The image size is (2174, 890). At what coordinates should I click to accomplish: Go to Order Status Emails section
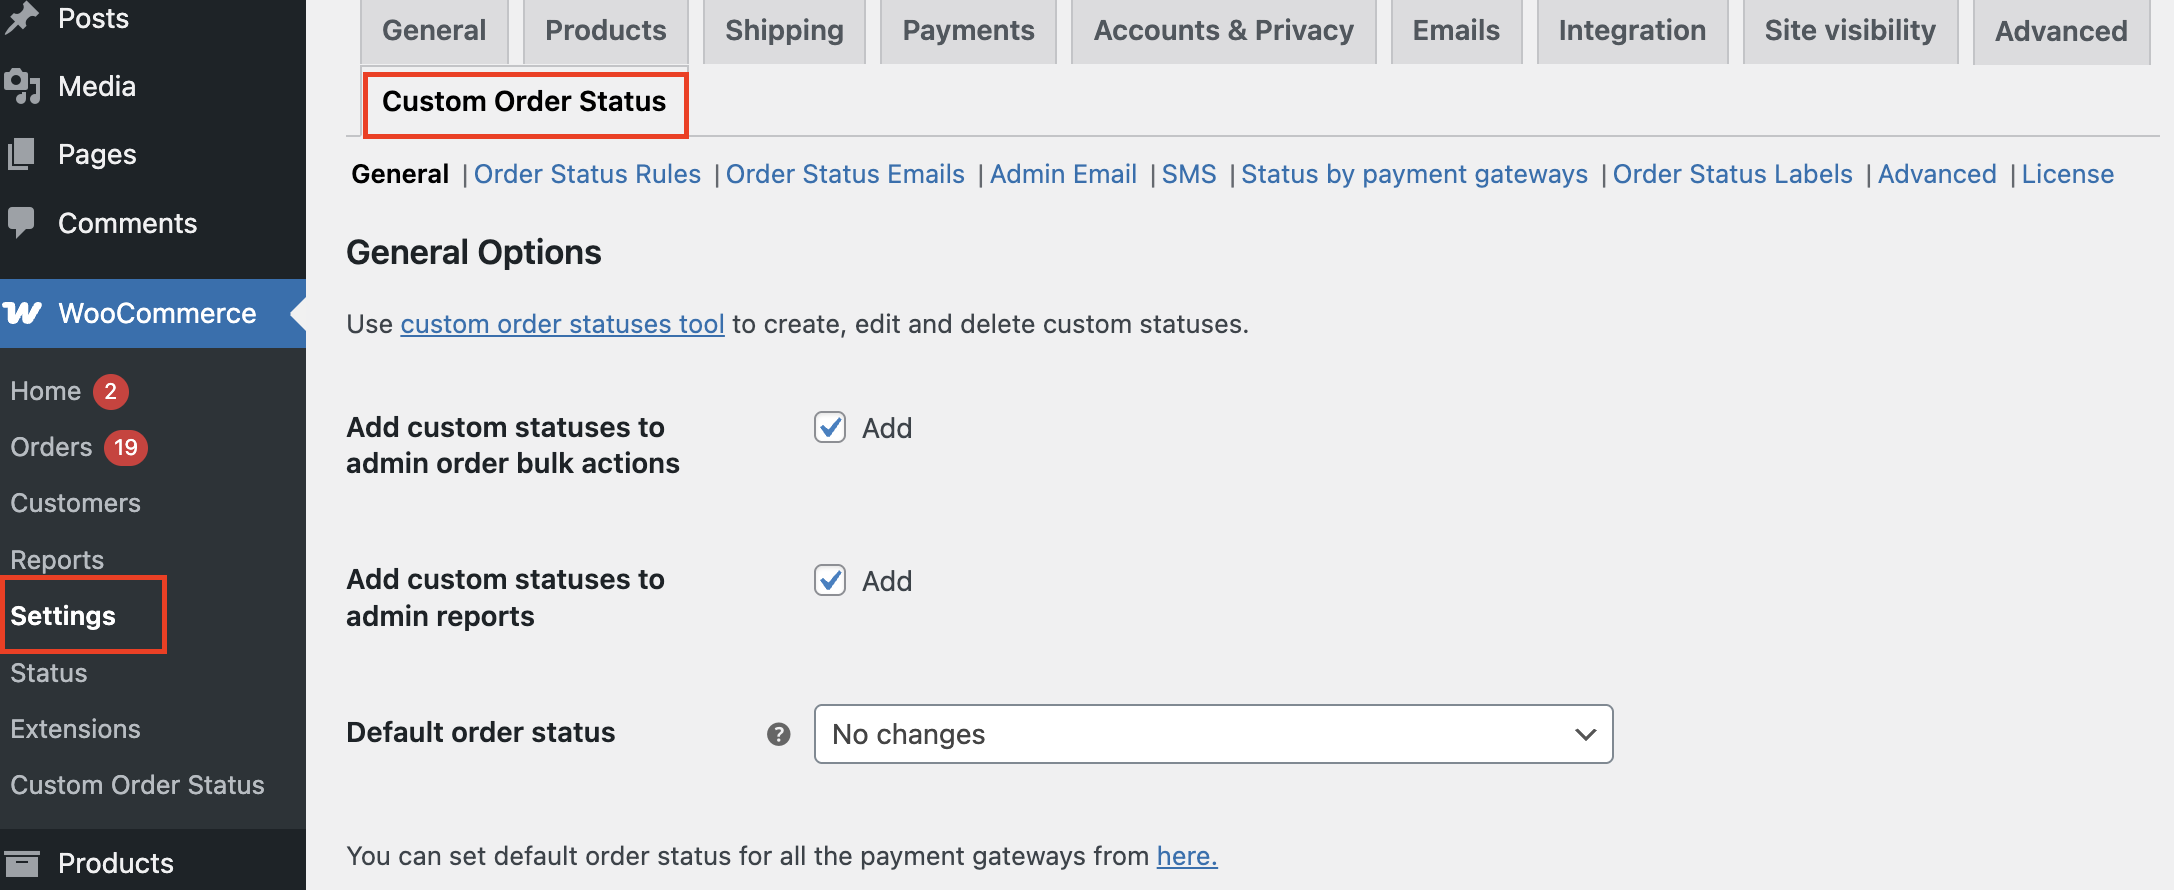pos(845,174)
